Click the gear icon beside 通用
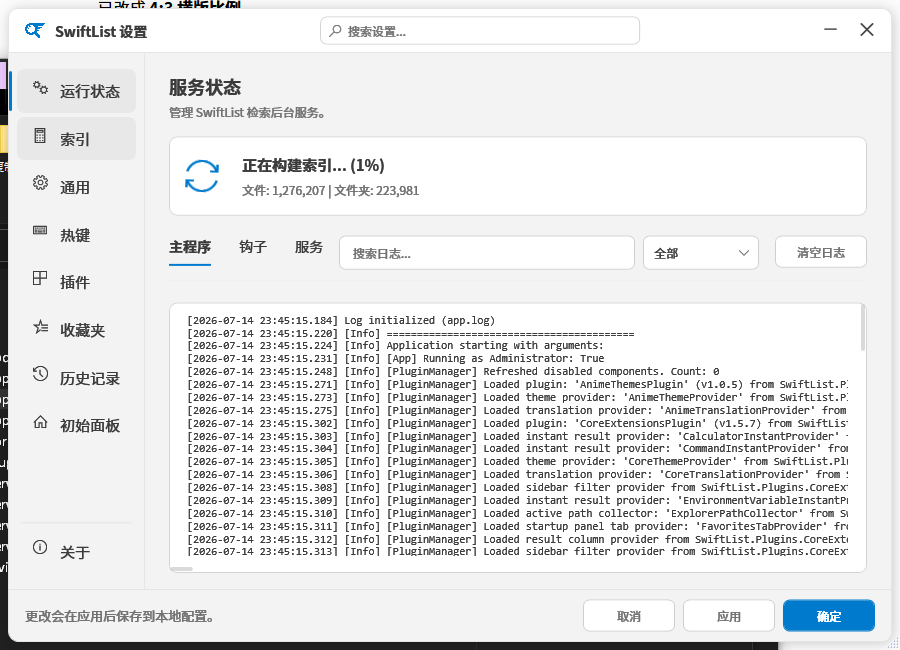Image resolution: width=900 pixels, height=650 pixels. click(x=40, y=183)
